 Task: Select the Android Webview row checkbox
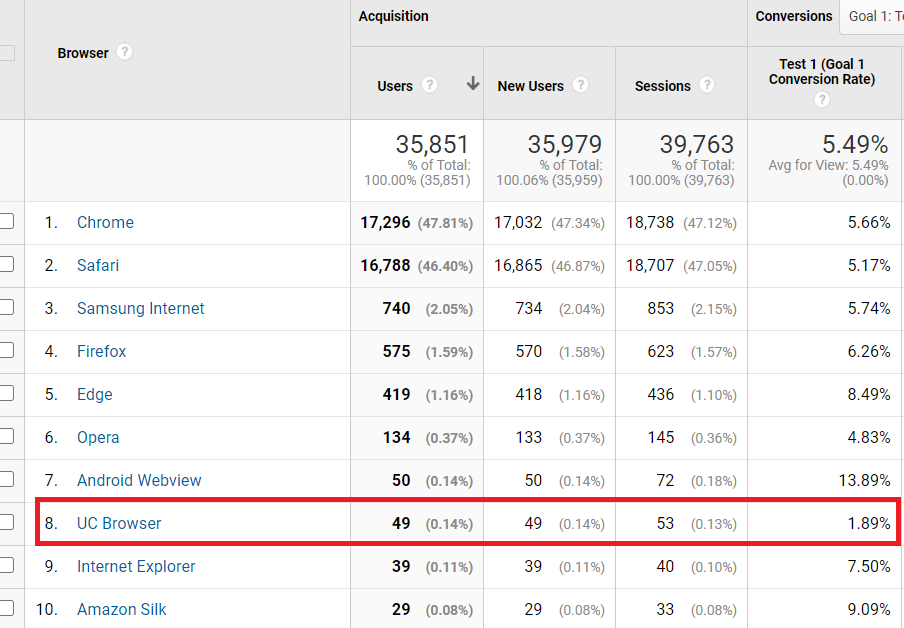[6, 479]
